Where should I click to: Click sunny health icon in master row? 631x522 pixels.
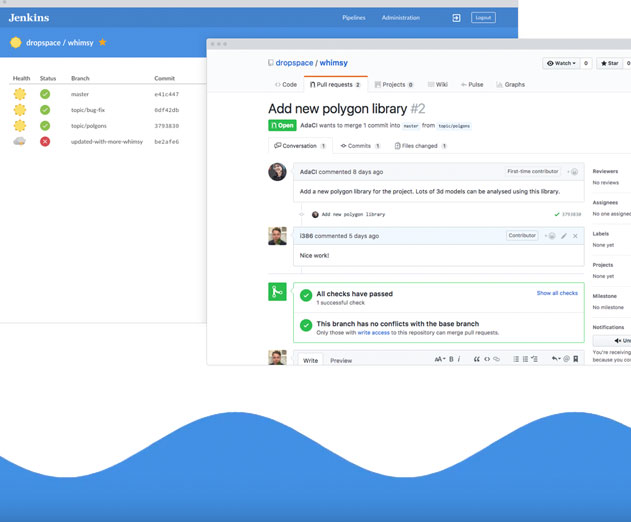pyautogui.click(x=20, y=94)
